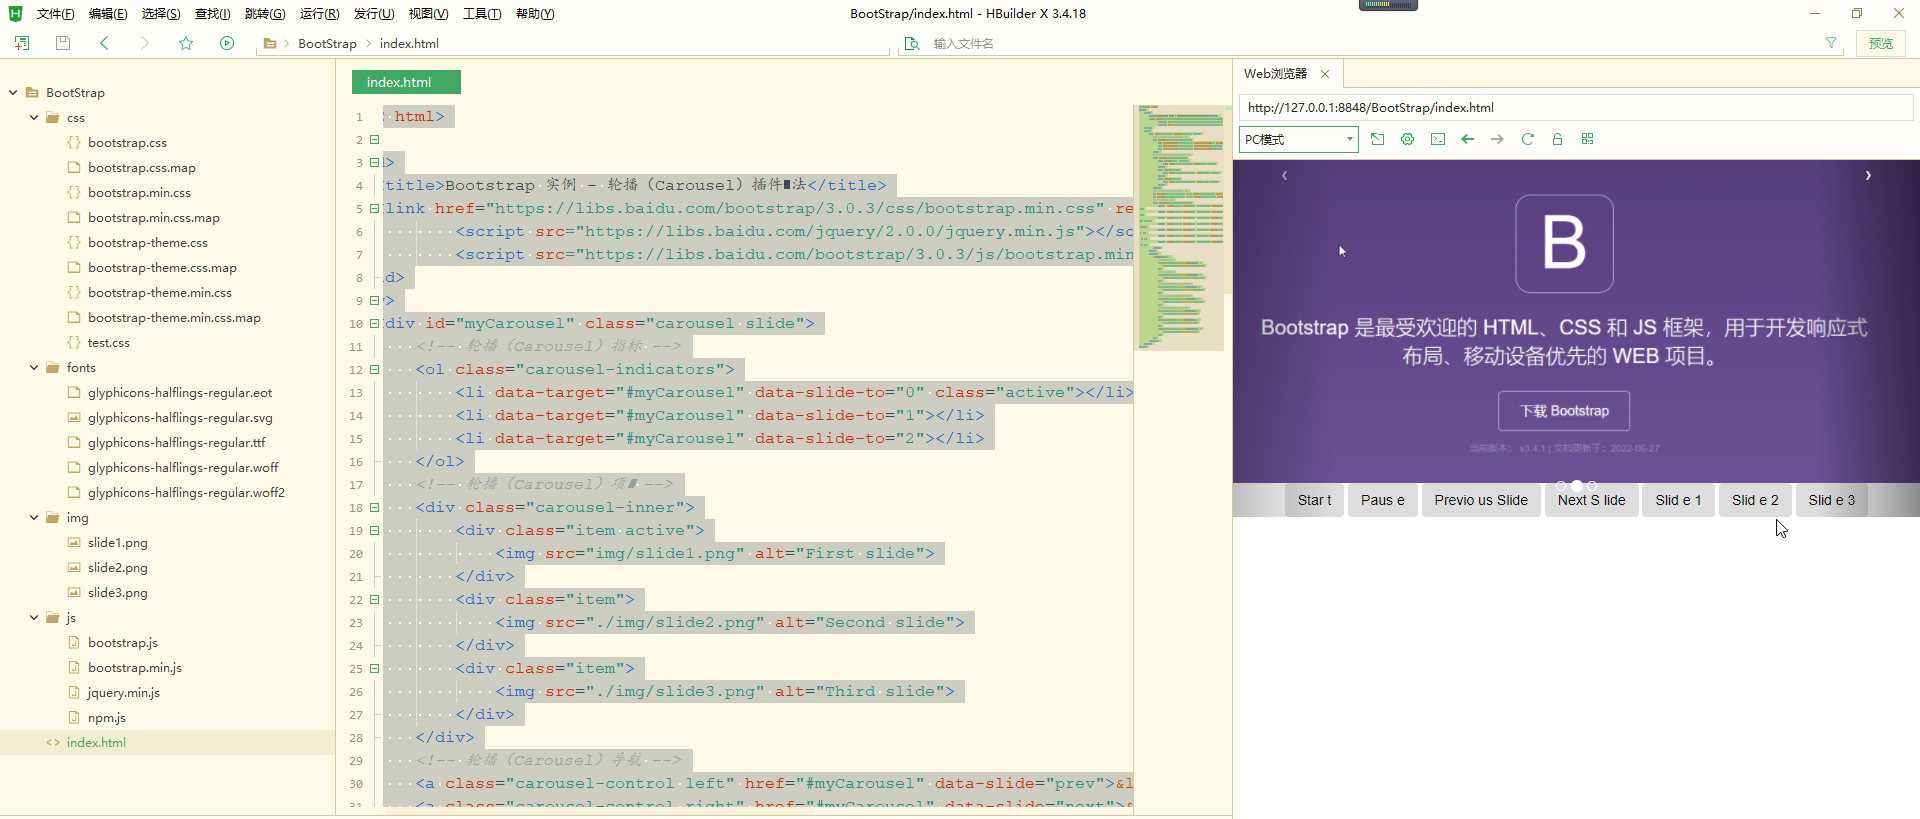1920x819 pixels.
Task: Select slide3.png in the file tree
Action: click(x=118, y=592)
